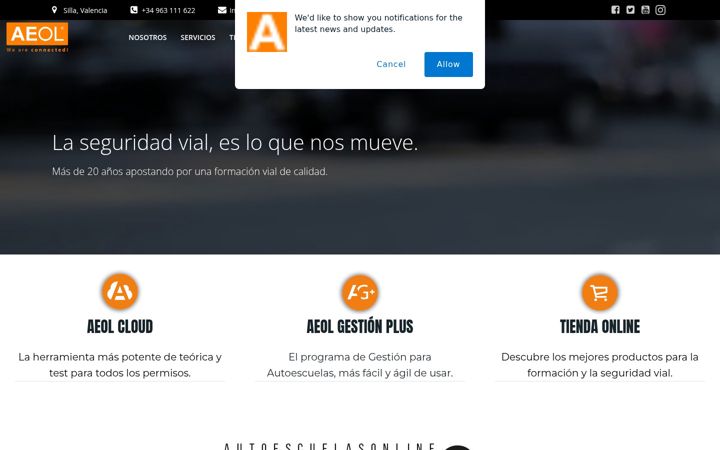
Task: Click the notification message 'We'd like to show you notifications'
Action: 378,23
